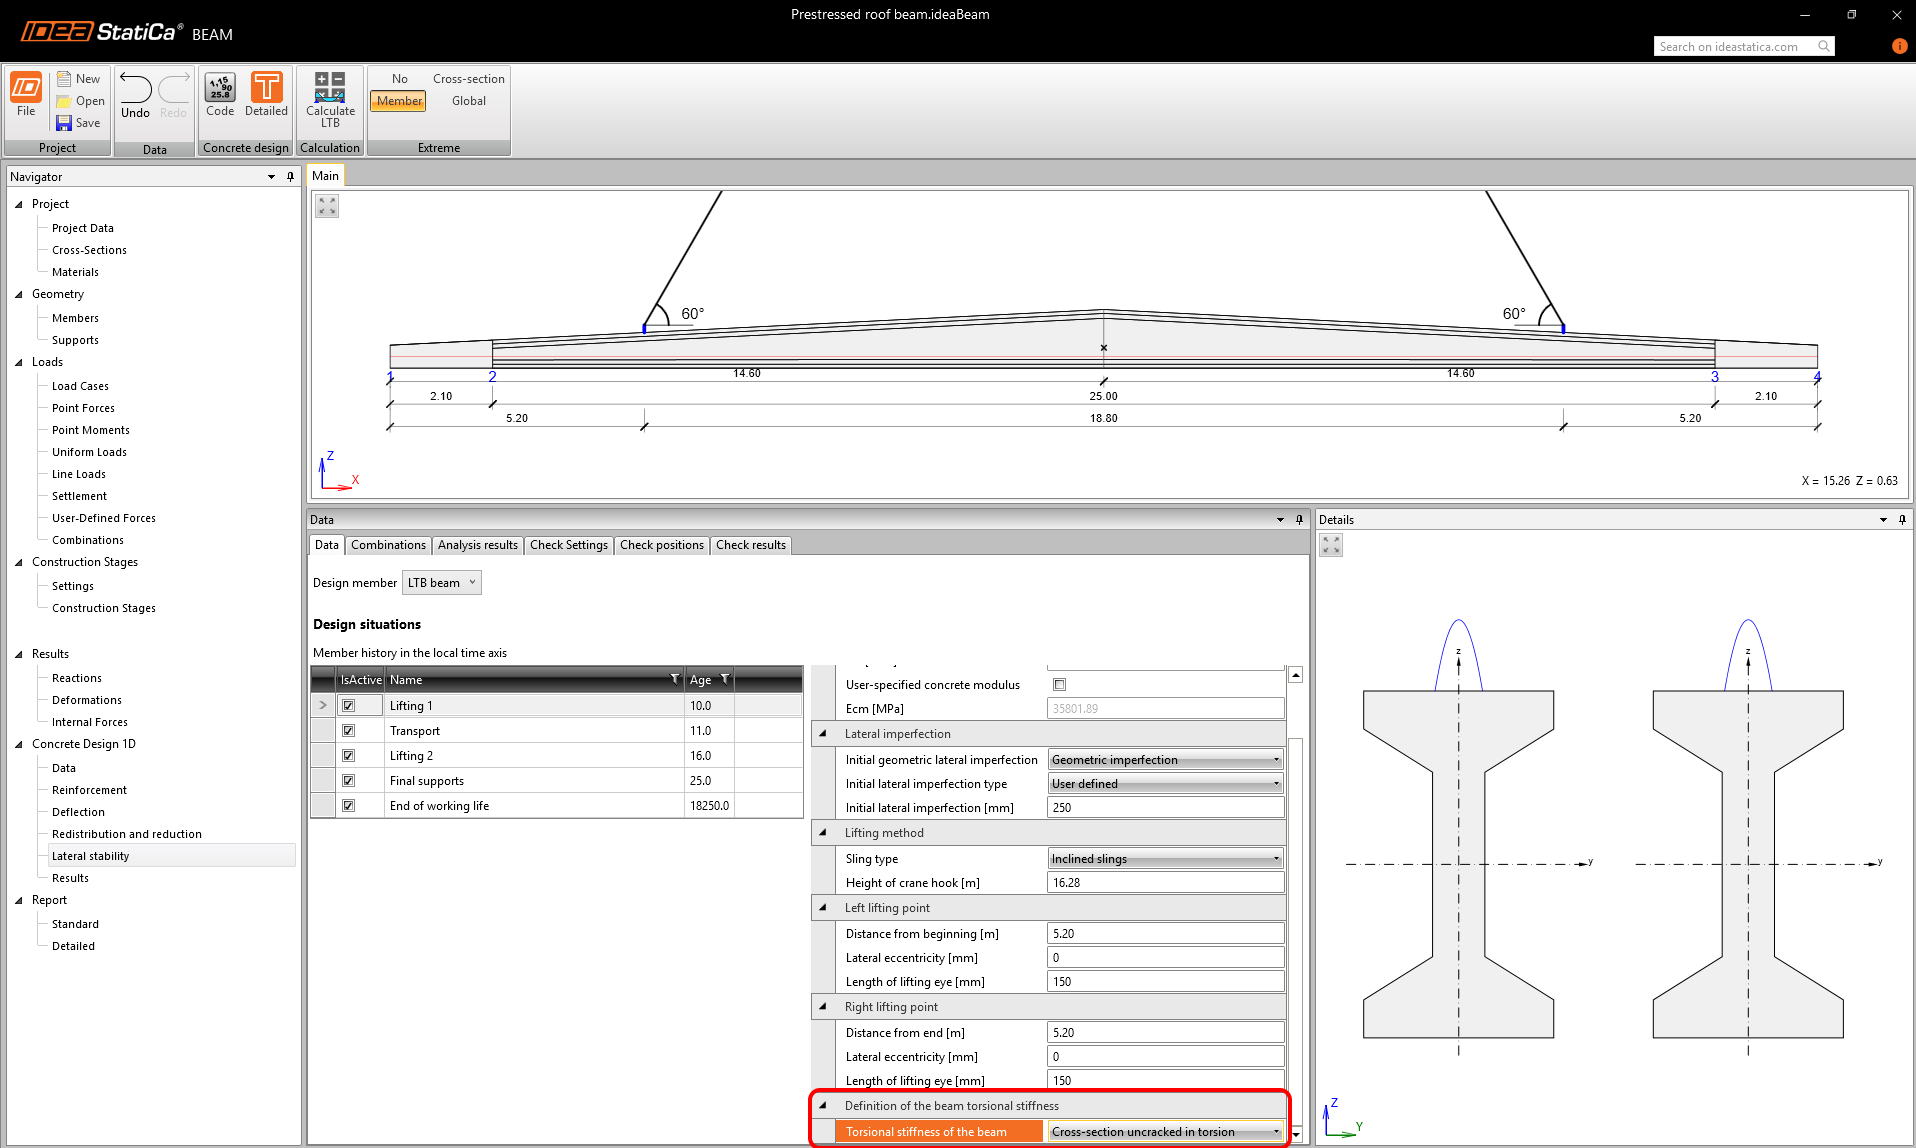
Task: Uncheck IsActive for Lifting 1
Action: click(x=349, y=706)
